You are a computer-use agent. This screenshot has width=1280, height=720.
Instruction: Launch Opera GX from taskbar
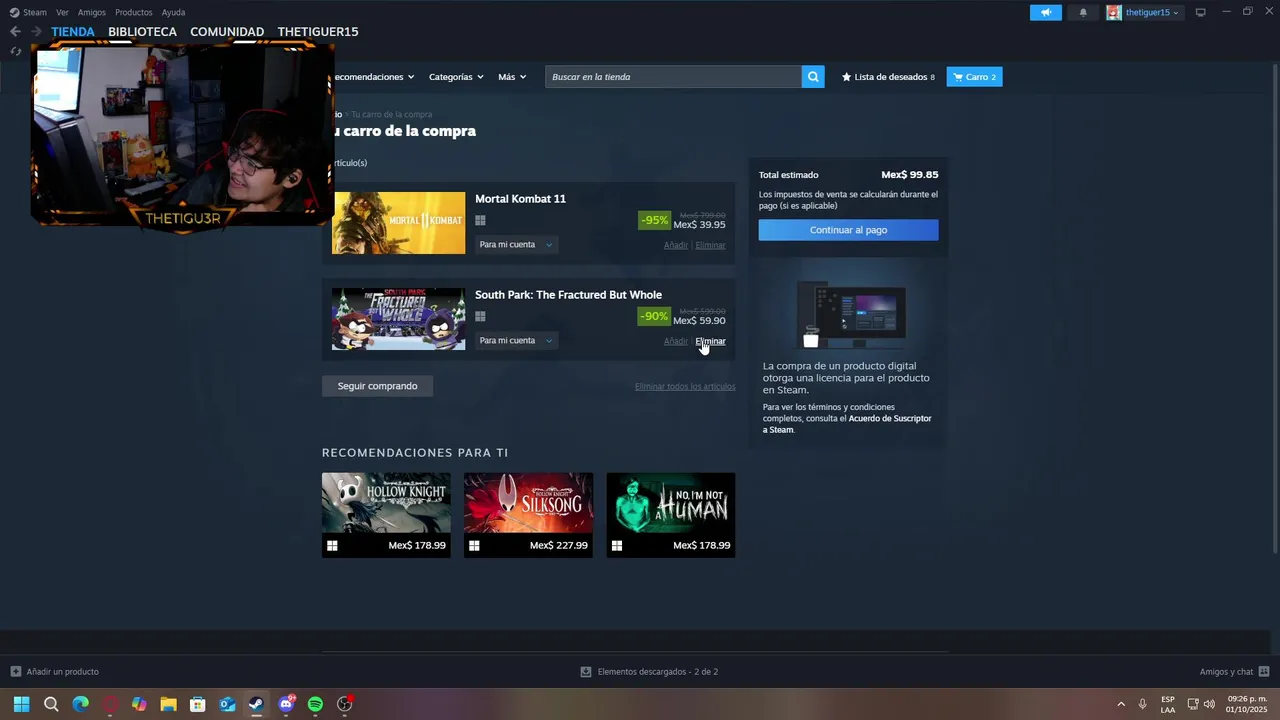click(110, 704)
